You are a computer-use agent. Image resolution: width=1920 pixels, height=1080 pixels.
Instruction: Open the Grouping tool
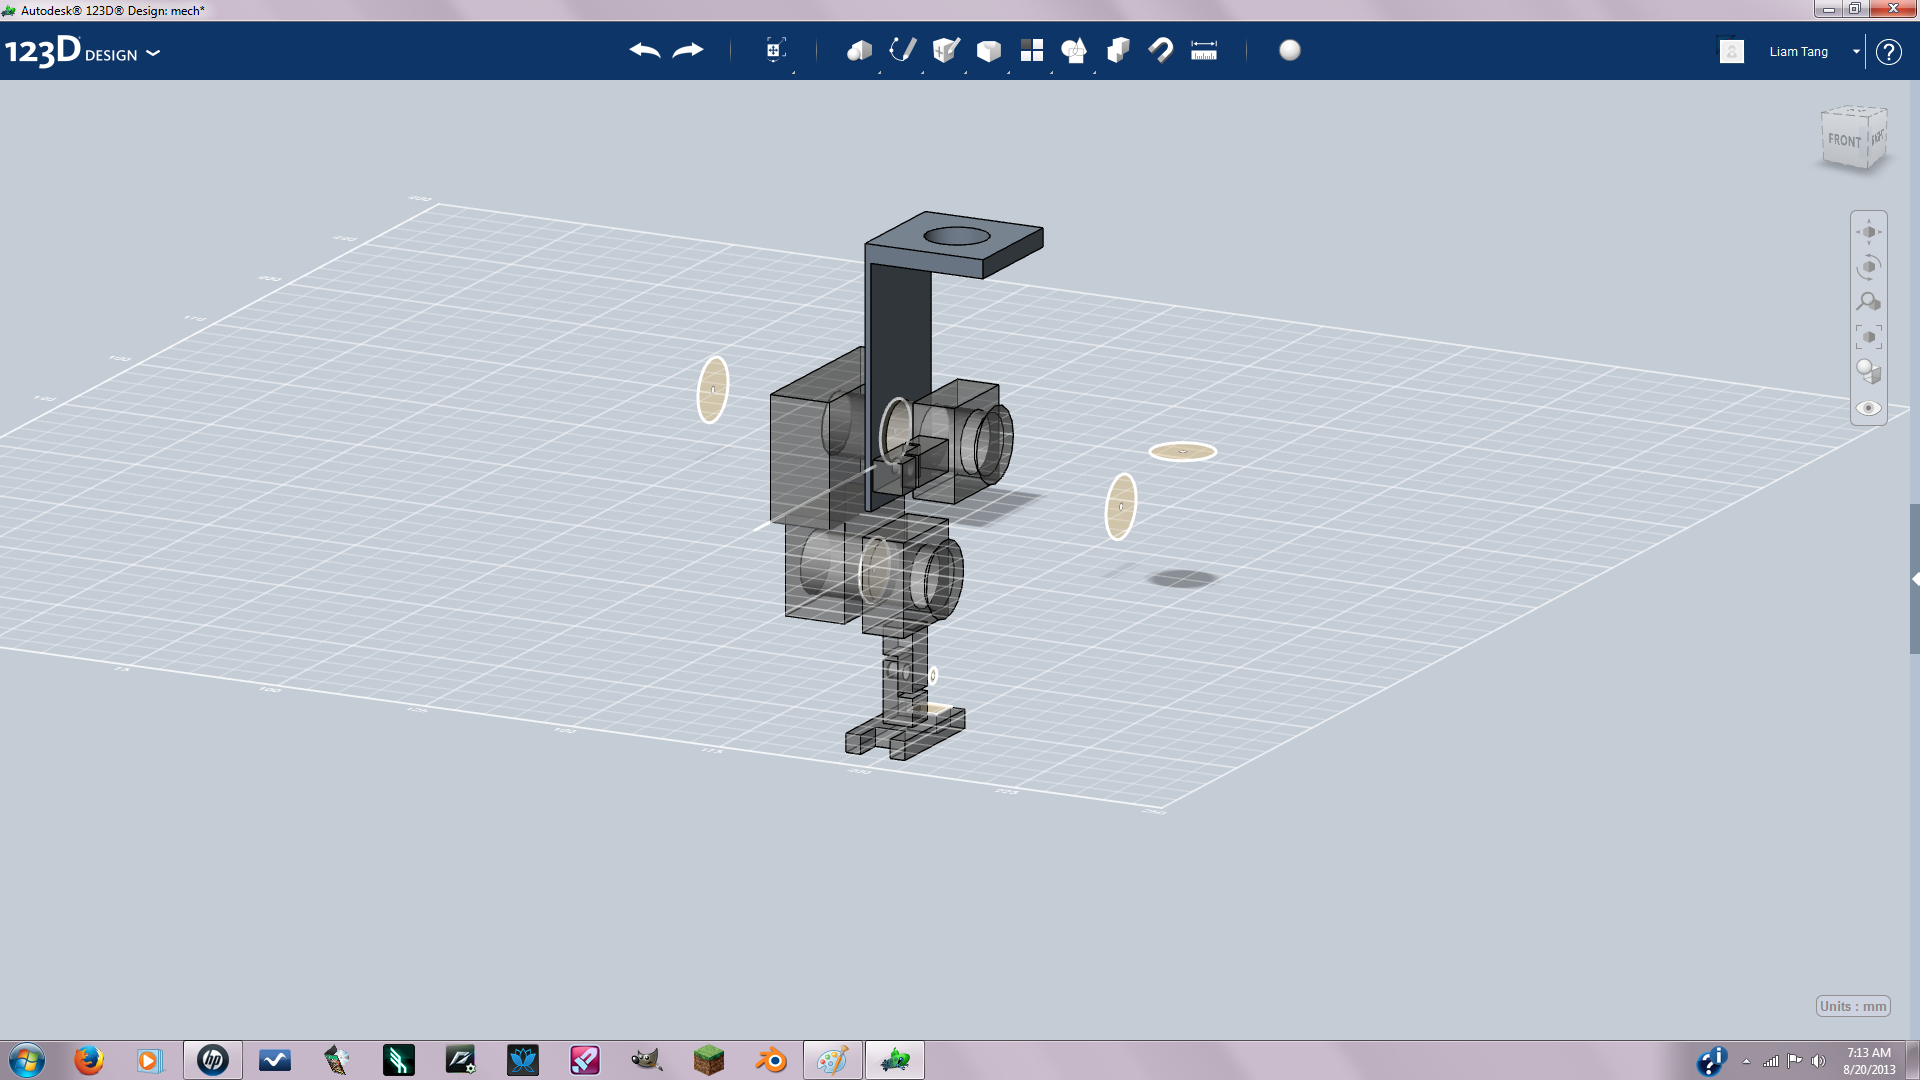(x=1075, y=51)
